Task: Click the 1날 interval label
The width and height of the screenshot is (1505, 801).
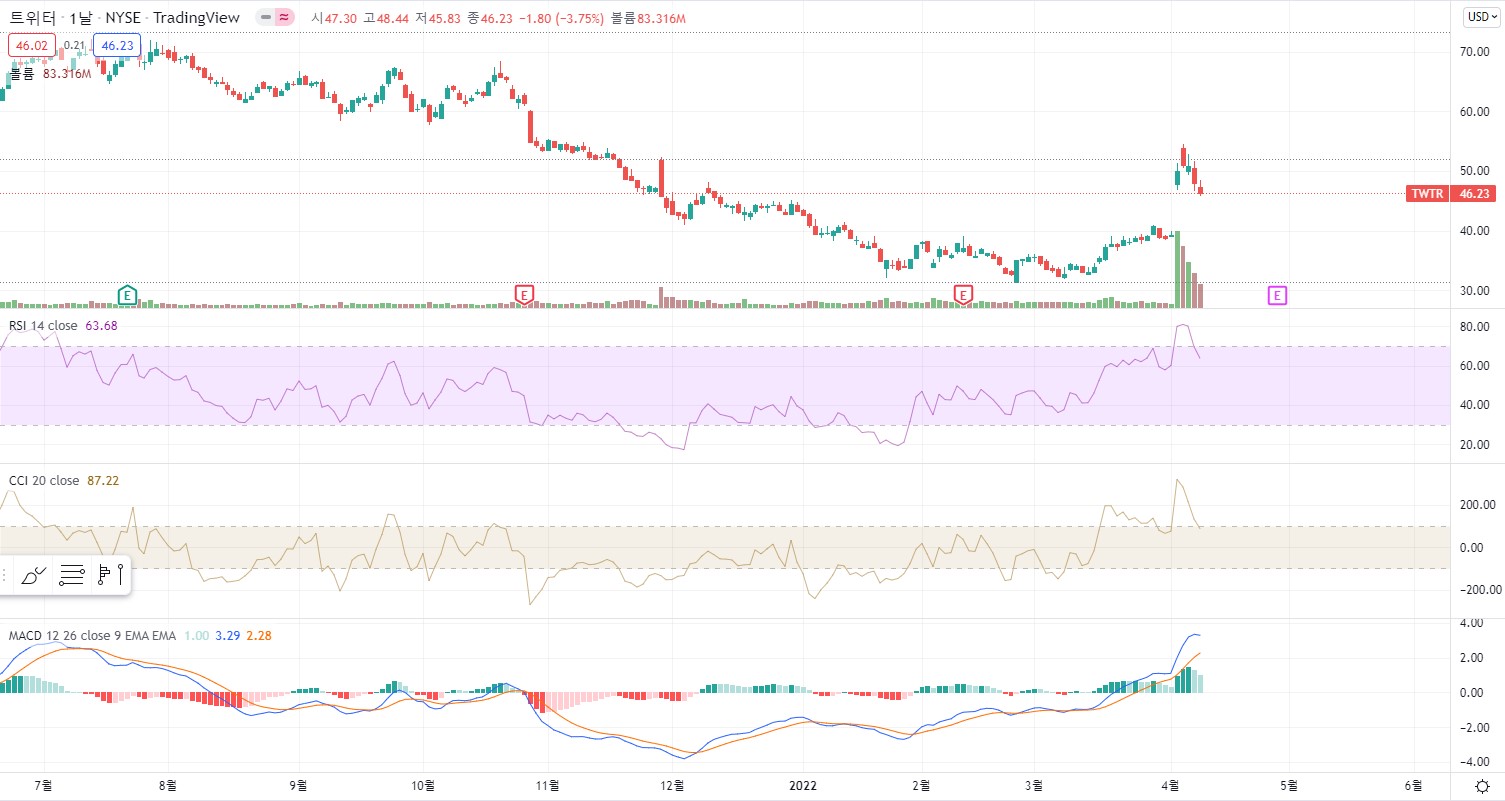Action: click(83, 18)
